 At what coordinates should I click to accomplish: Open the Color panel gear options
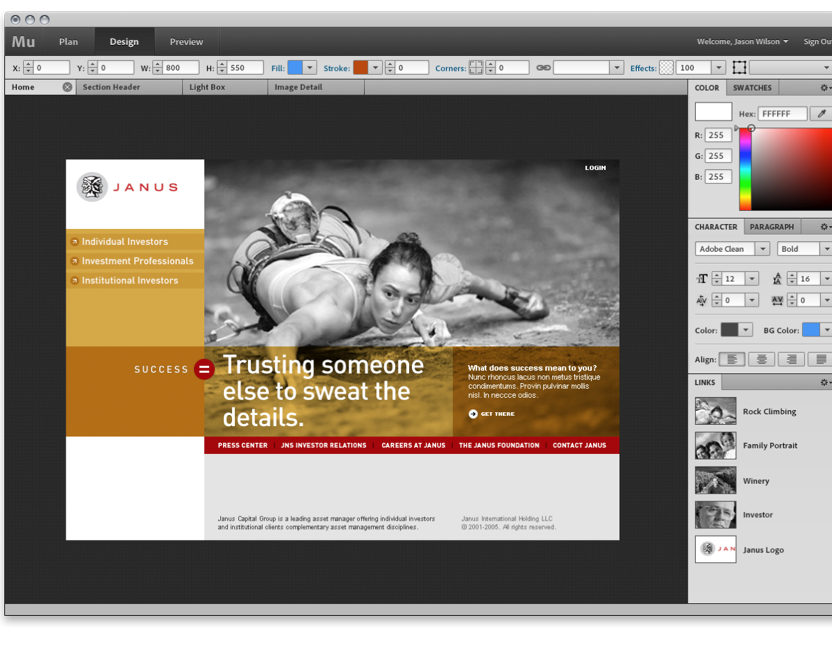(825, 88)
